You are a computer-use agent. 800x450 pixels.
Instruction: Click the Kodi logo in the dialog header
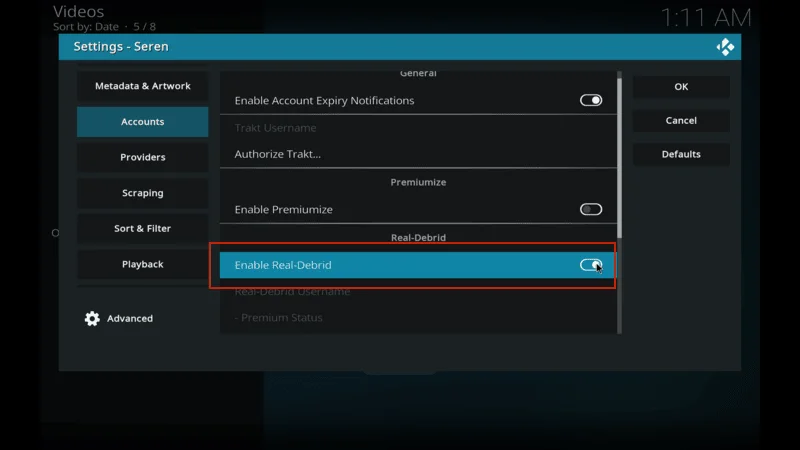tap(725, 47)
